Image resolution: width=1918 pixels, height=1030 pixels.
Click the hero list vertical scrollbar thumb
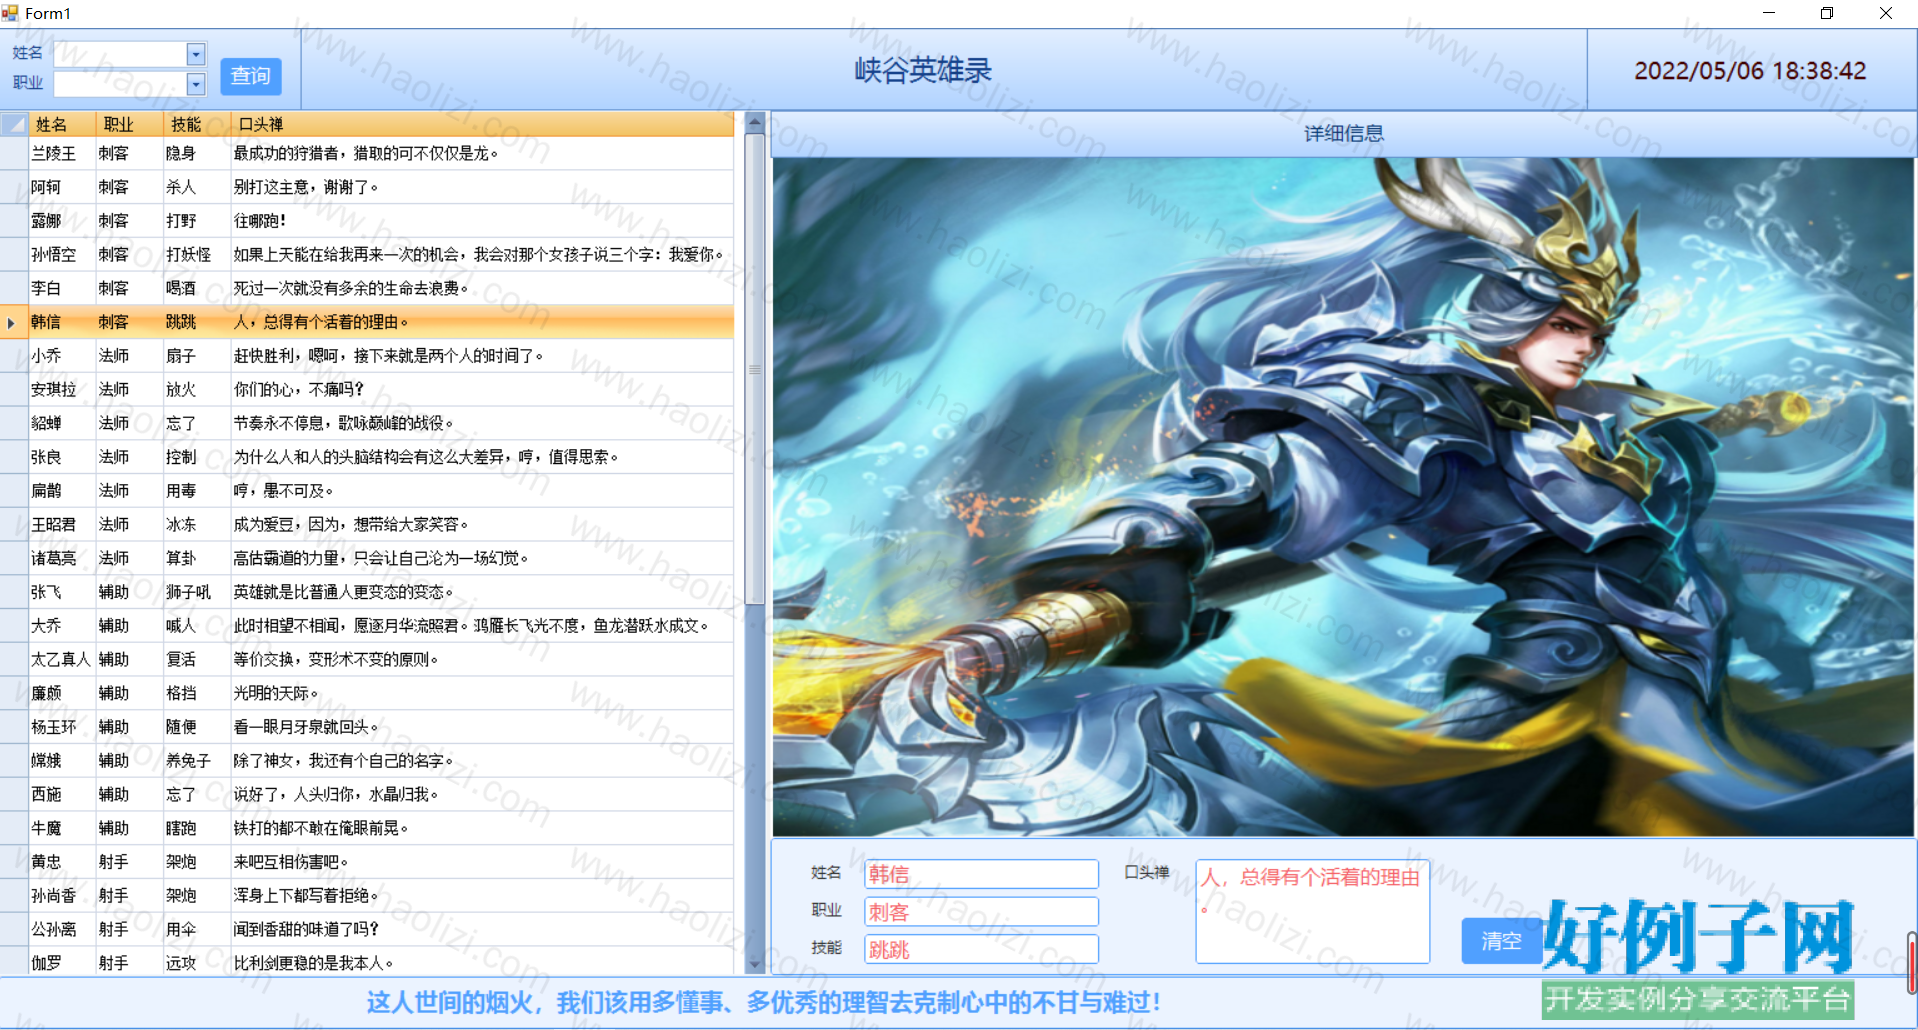(x=755, y=369)
